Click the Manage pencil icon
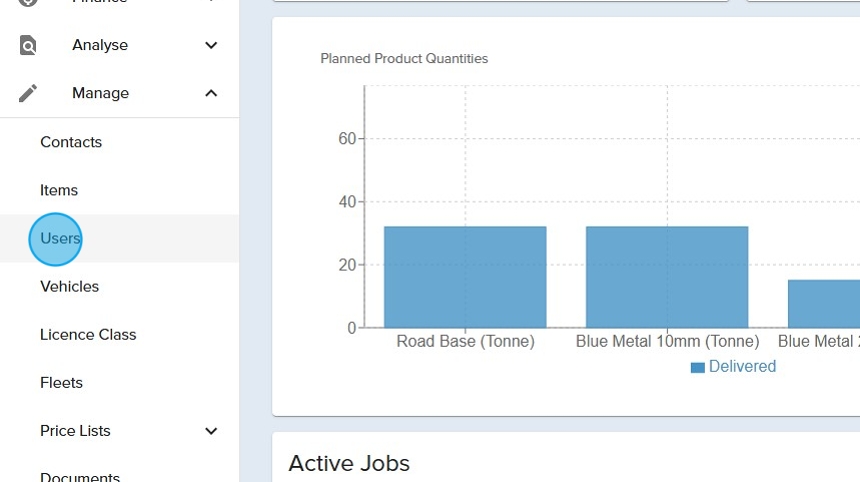Screen dimensions: 860x482 pyautogui.click(x=28, y=93)
